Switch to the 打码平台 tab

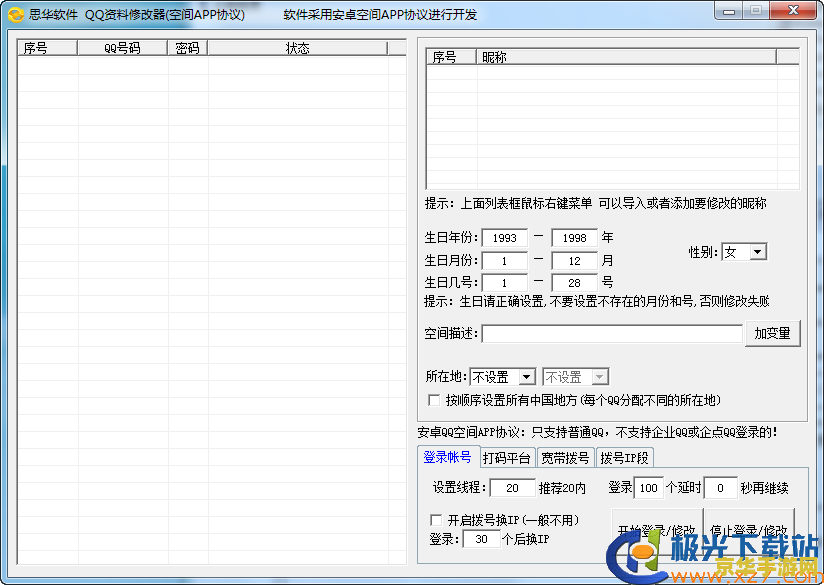tap(507, 458)
